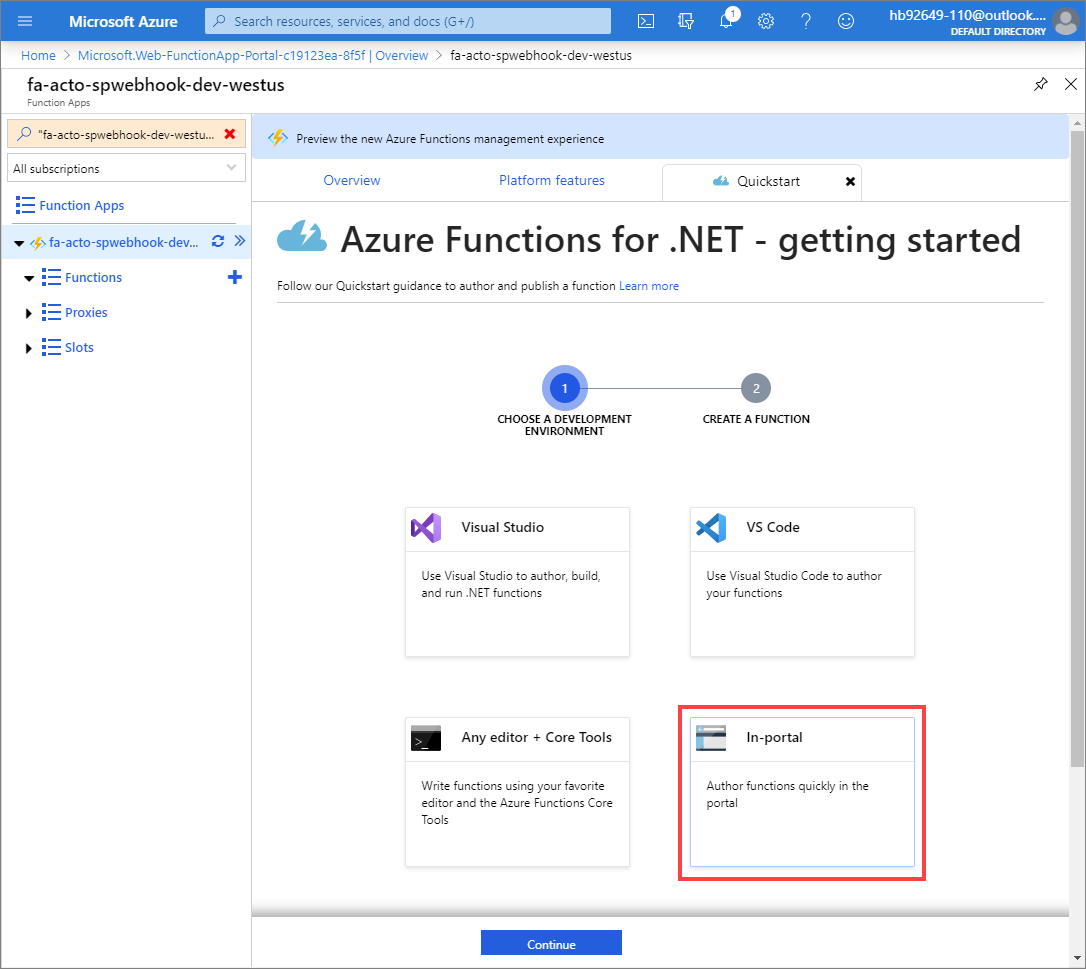Close the Quickstart tab
This screenshot has height=969, width=1086.
coord(850,181)
